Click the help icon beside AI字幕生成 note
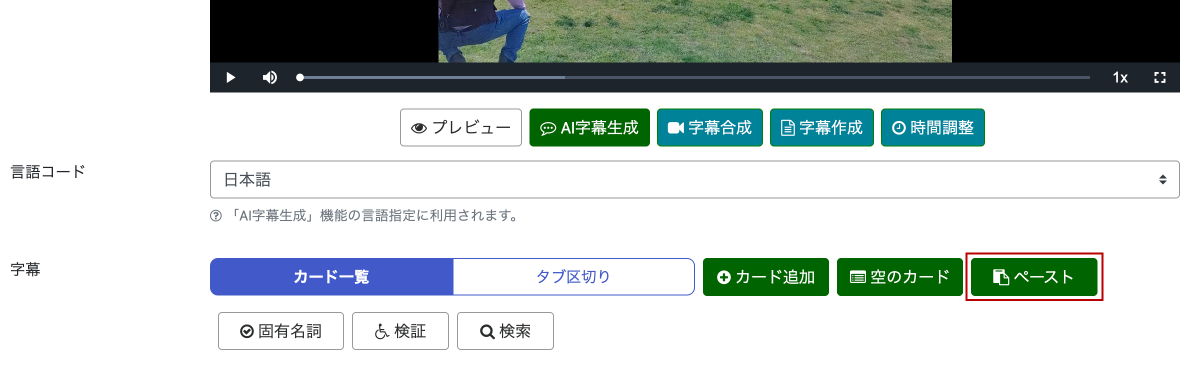The height and width of the screenshot is (370, 1190). [216, 216]
